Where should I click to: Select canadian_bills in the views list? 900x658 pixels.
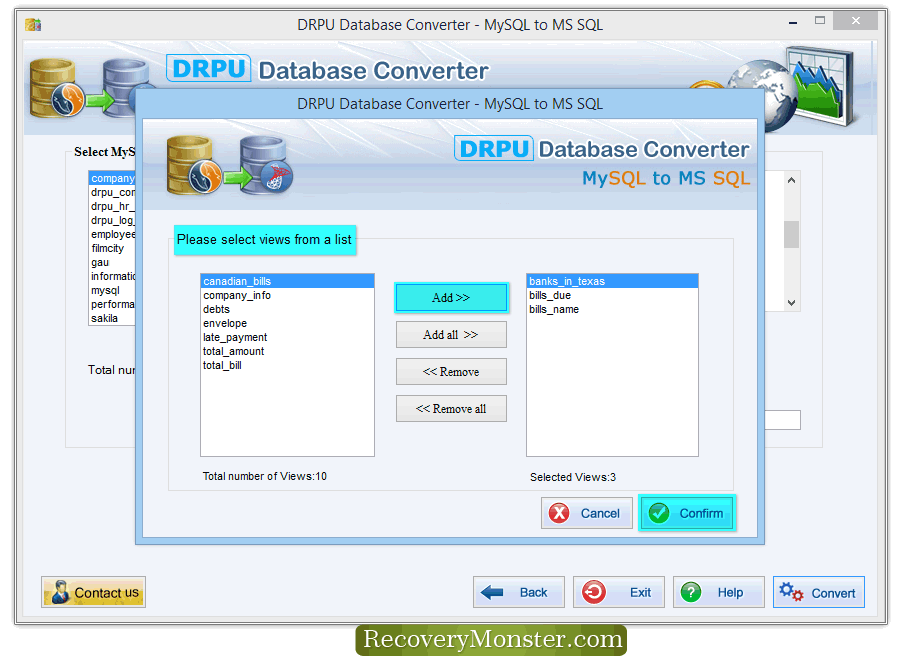287,281
